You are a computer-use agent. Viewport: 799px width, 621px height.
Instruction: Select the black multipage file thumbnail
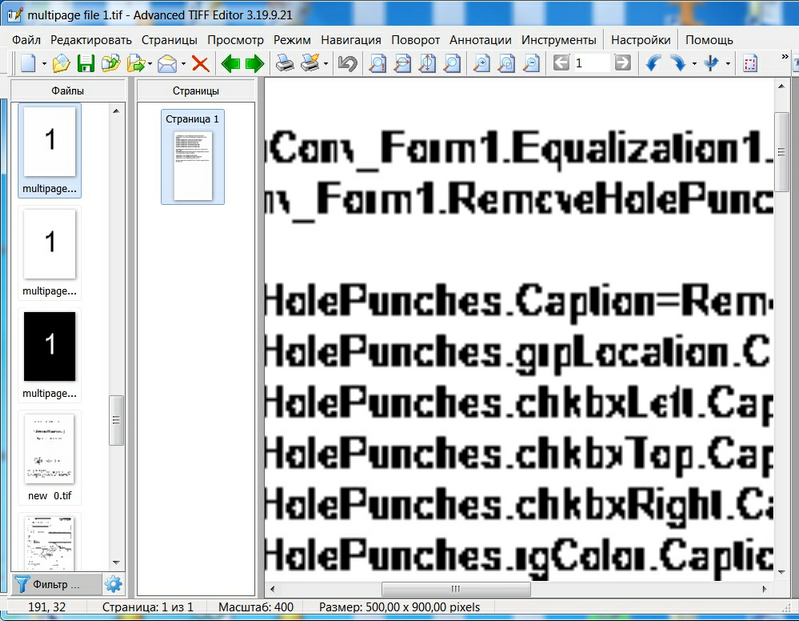(49, 355)
